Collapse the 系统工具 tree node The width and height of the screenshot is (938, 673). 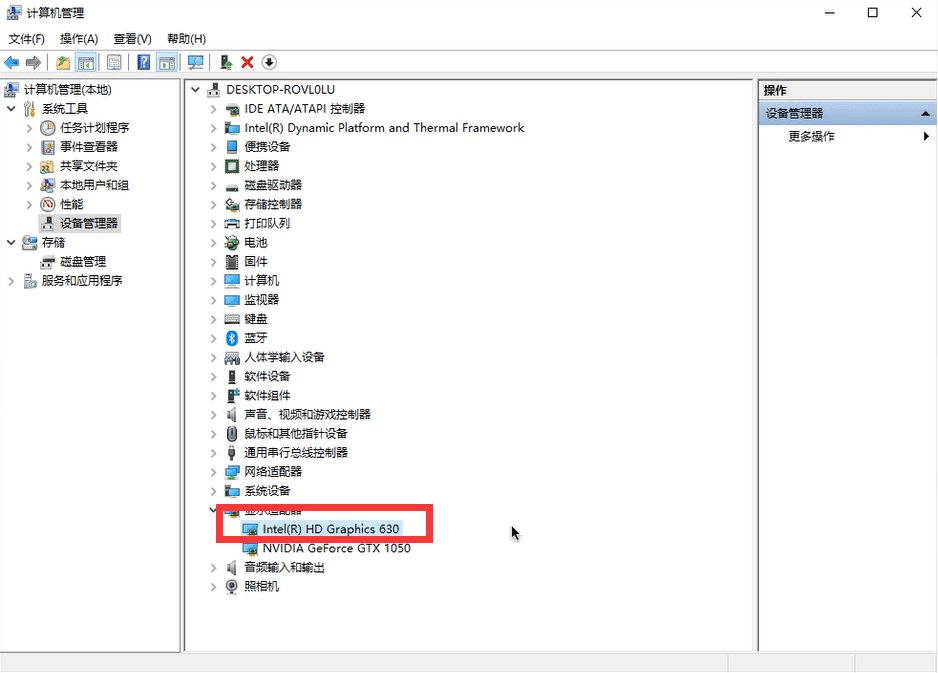tap(11, 109)
